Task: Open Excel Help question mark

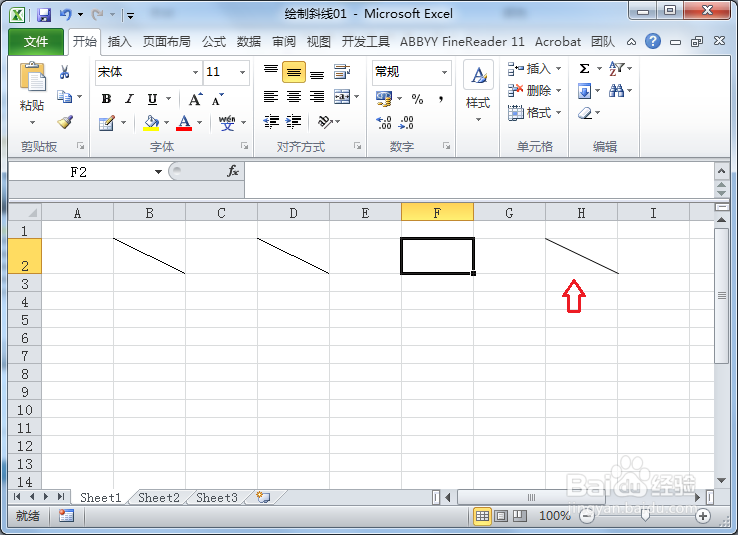Action: click(653, 41)
